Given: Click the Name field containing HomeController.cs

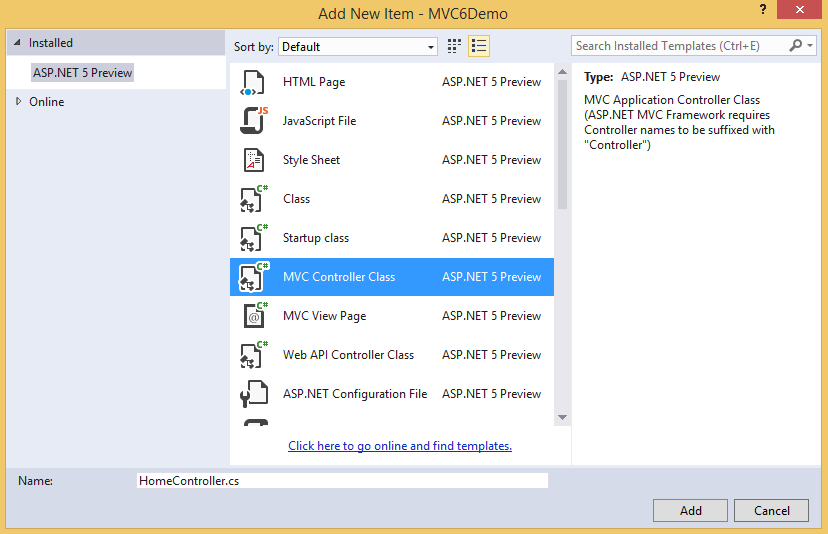Looking at the screenshot, I should (x=342, y=481).
